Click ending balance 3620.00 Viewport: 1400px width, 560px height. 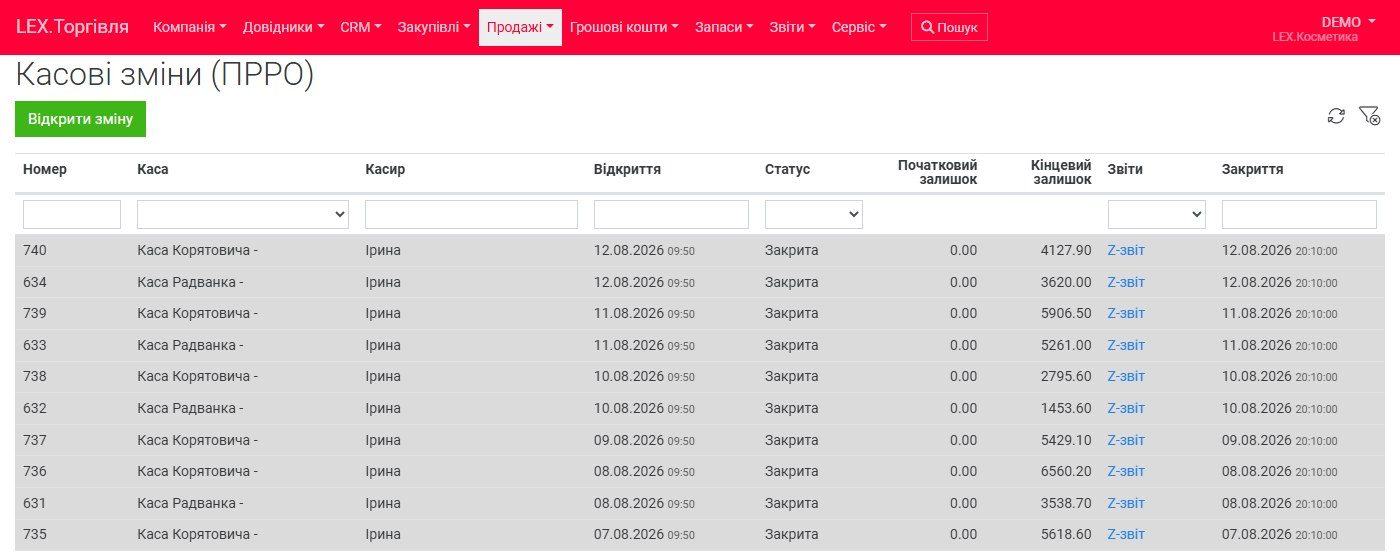click(1066, 282)
